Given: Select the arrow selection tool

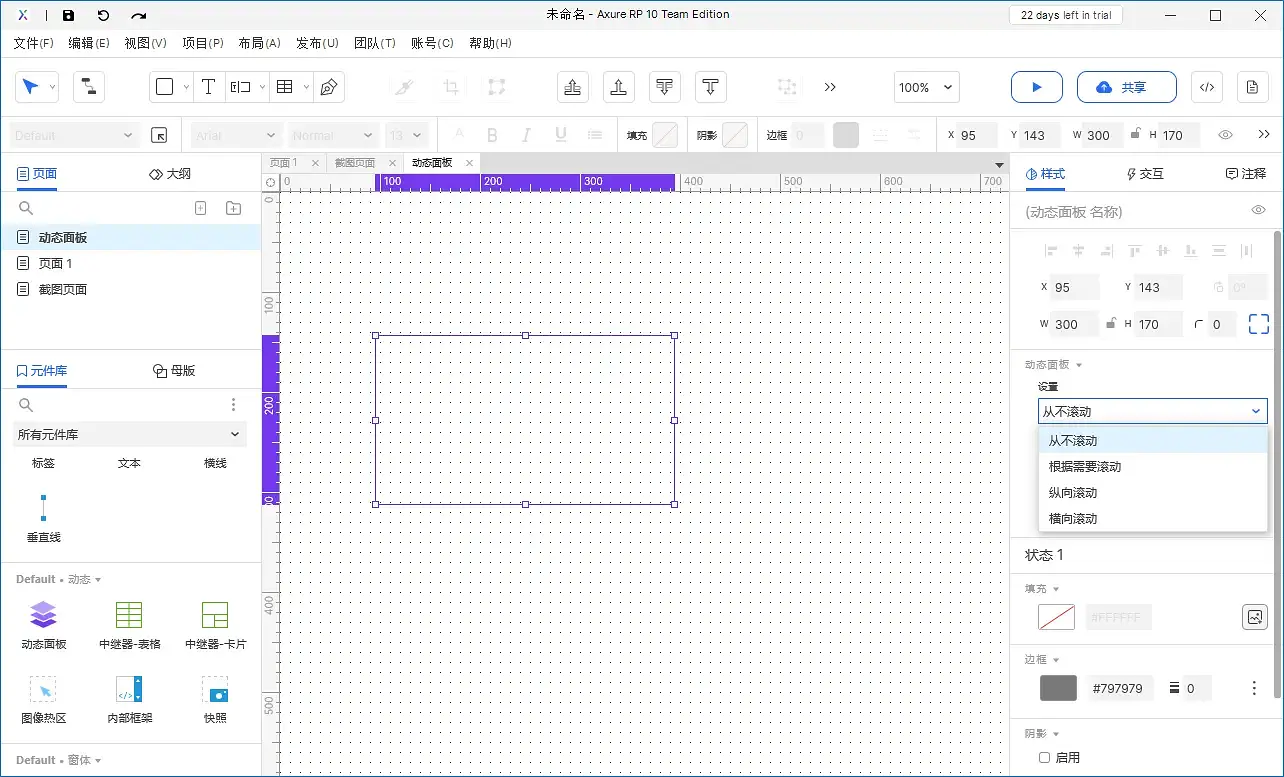Looking at the screenshot, I should tap(31, 87).
